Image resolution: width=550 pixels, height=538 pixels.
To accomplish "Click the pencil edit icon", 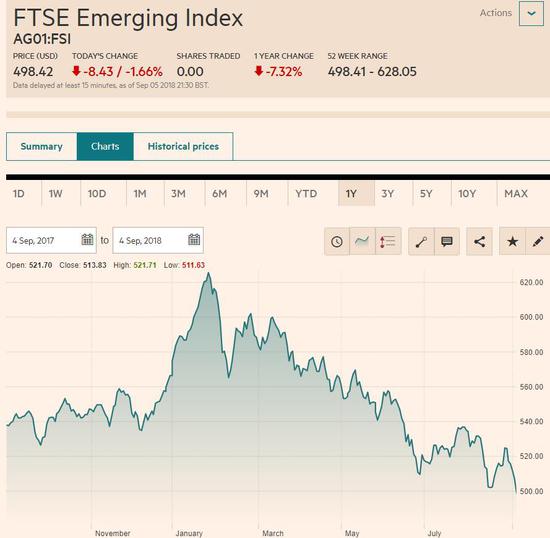I will coord(538,241).
